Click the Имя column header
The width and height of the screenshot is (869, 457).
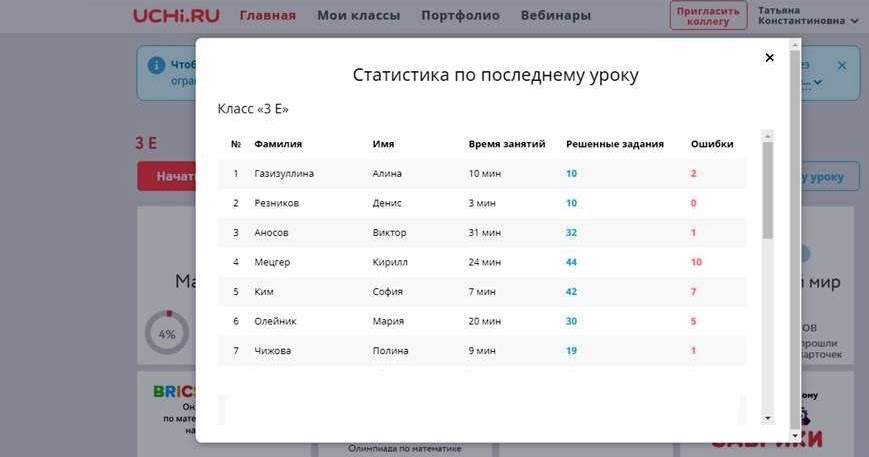pyautogui.click(x=383, y=144)
